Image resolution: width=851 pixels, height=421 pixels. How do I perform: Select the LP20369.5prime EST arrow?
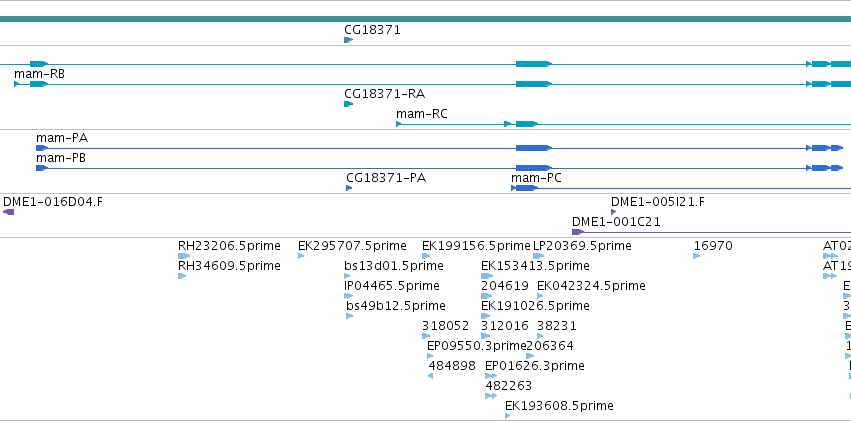tap(538, 256)
